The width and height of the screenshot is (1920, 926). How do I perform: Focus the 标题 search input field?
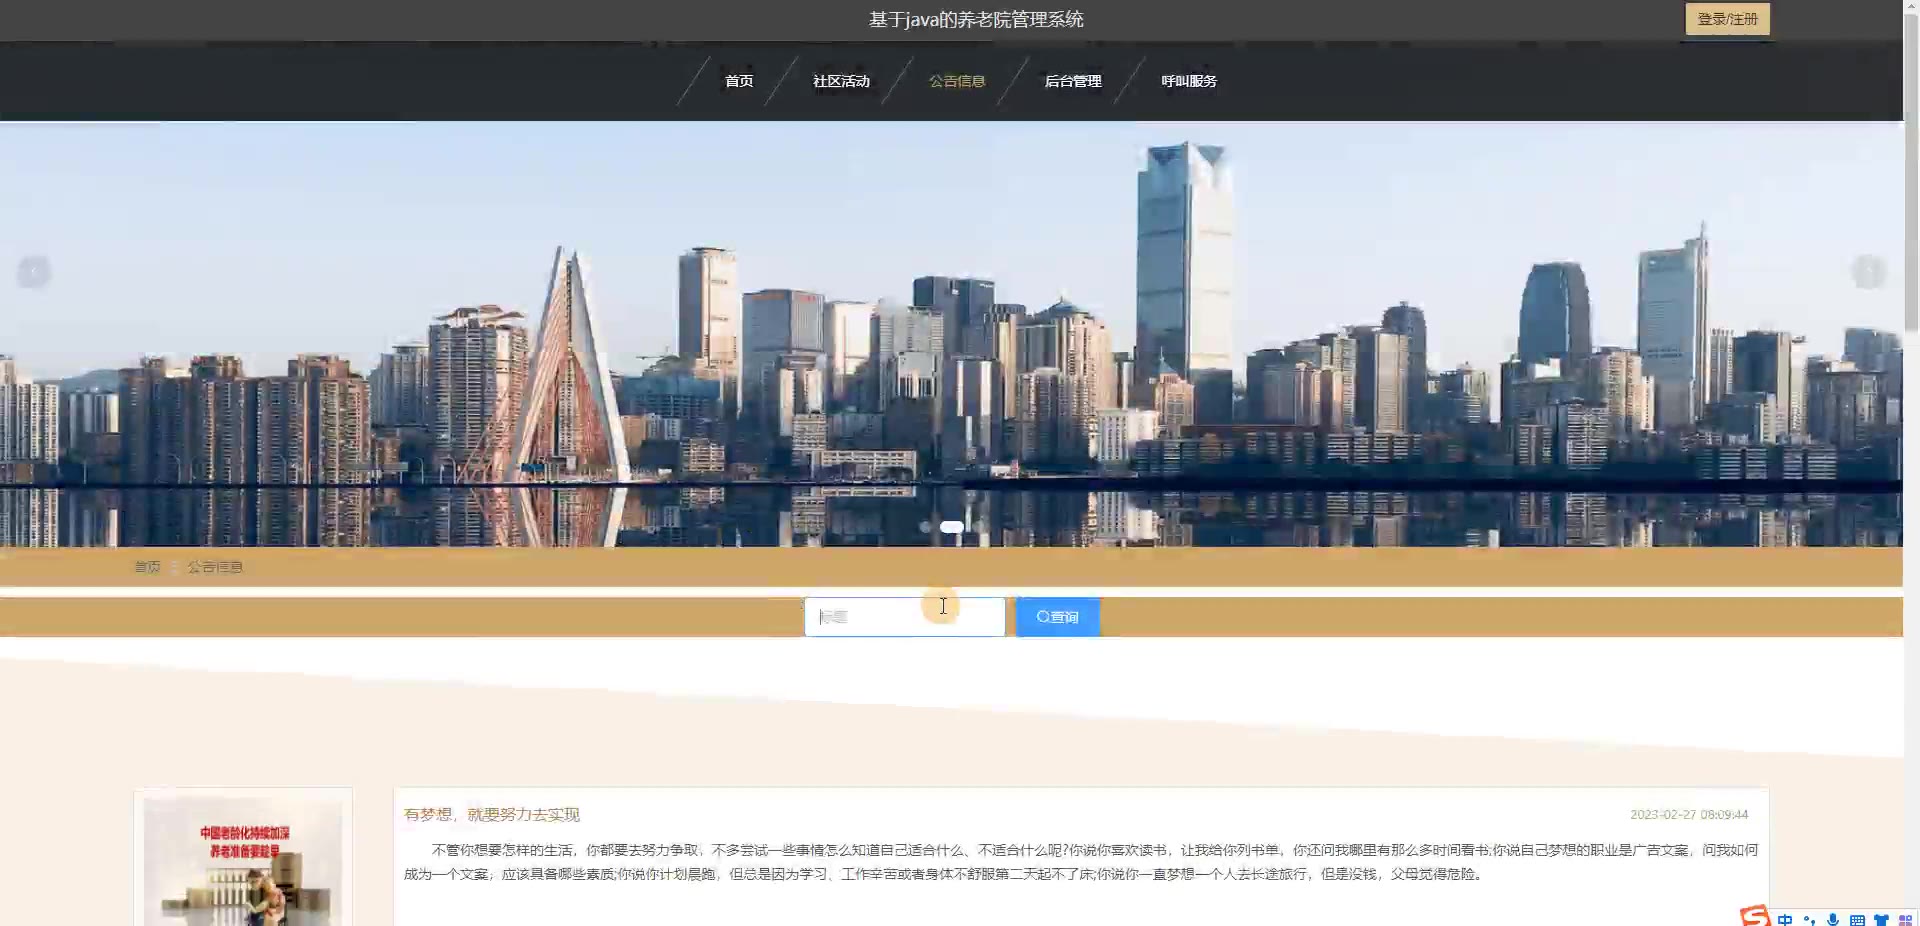point(904,617)
